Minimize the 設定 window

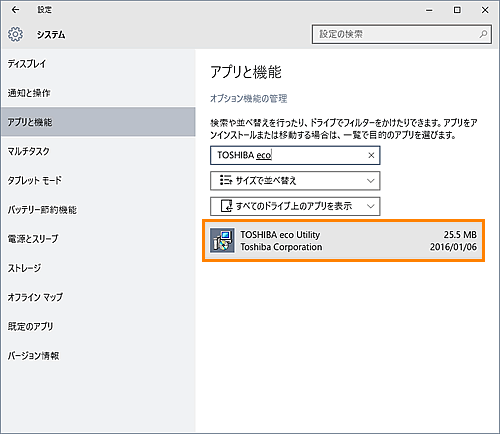[429, 10]
